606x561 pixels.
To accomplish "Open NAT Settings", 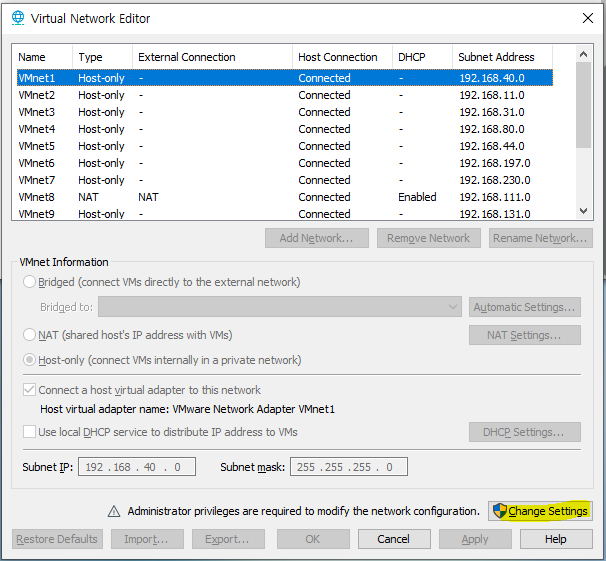I will coord(525,335).
